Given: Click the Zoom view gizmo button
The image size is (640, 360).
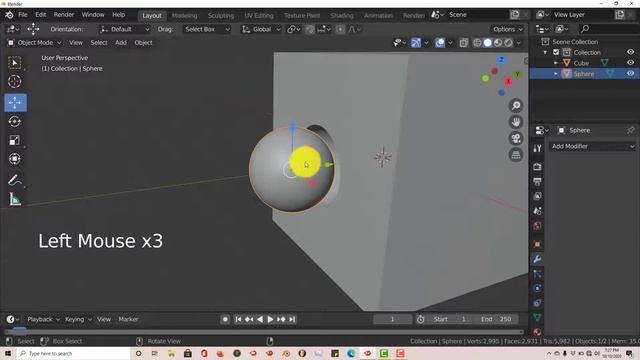Looking at the screenshot, I should click(x=516, y=106).
